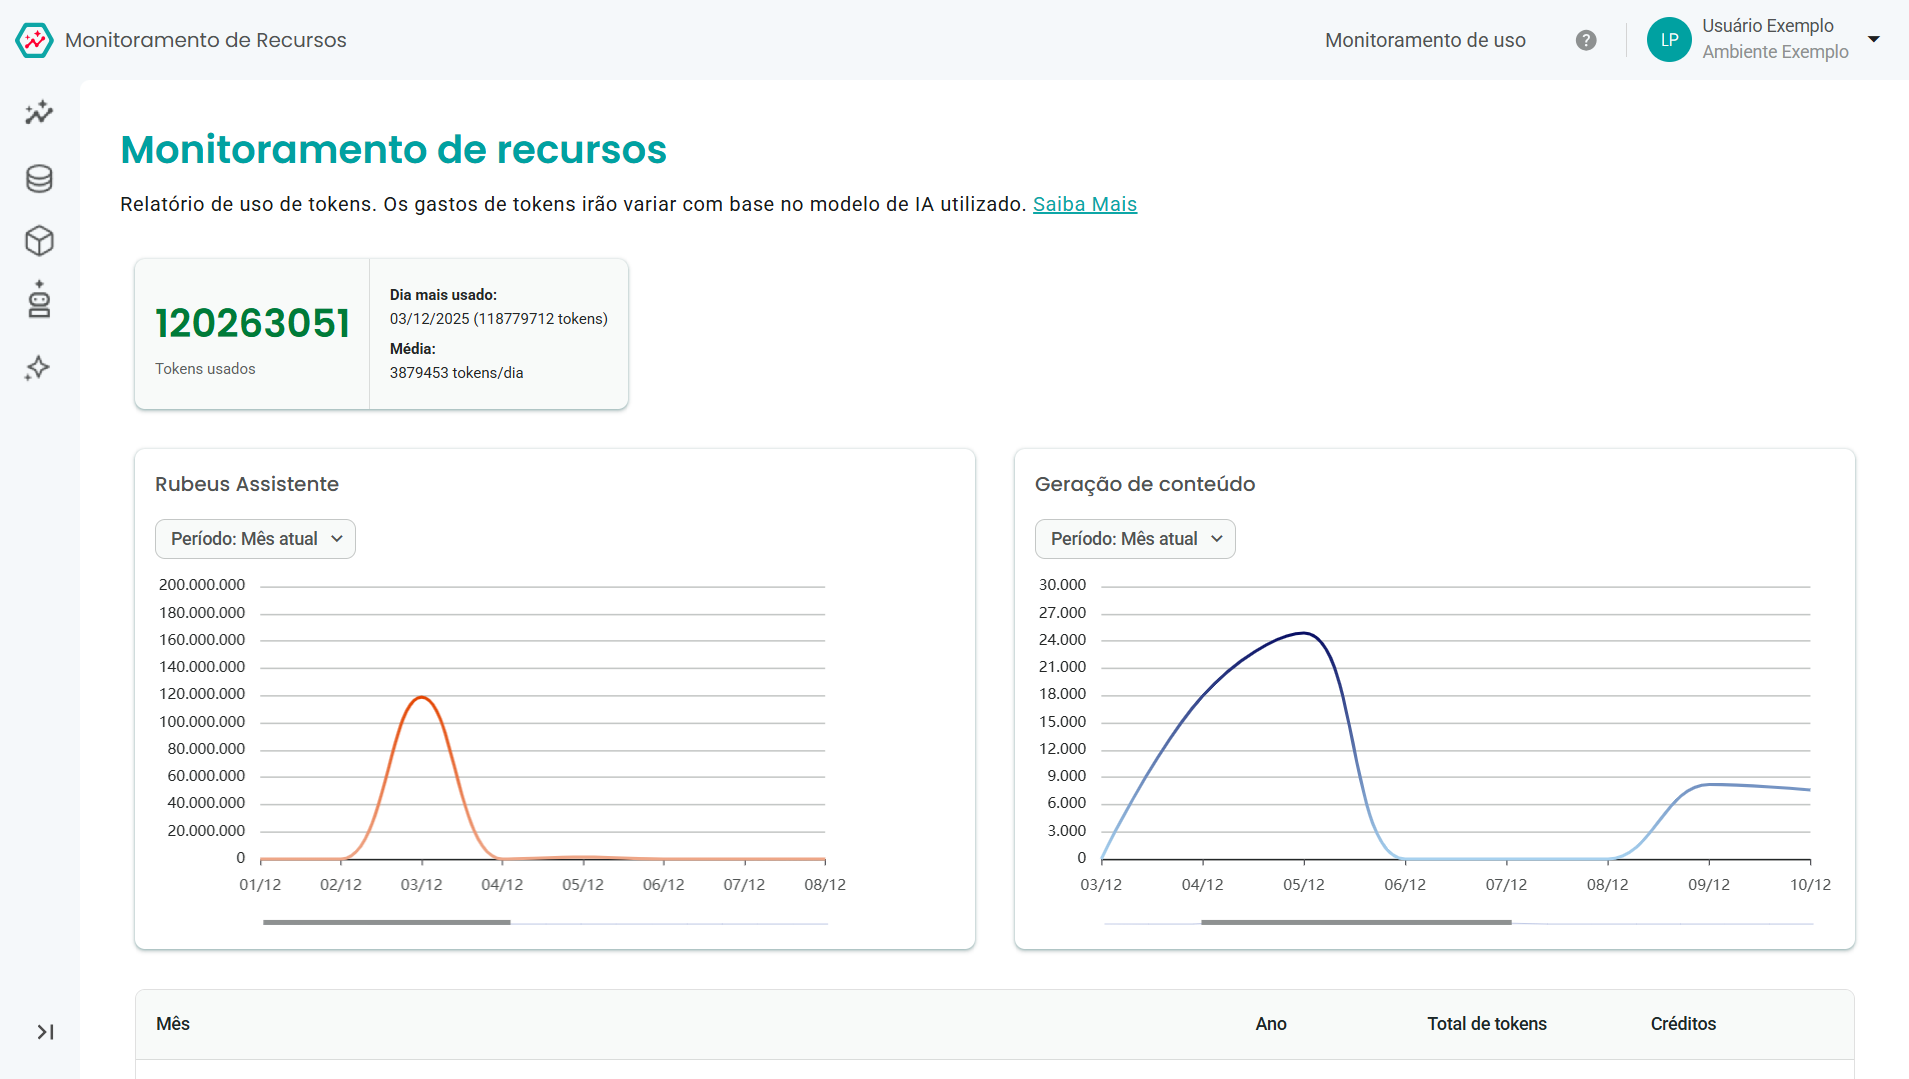Open the cube sidebar icon
The height and width of the screenshot is (1079, 1909).
[39, 241]
